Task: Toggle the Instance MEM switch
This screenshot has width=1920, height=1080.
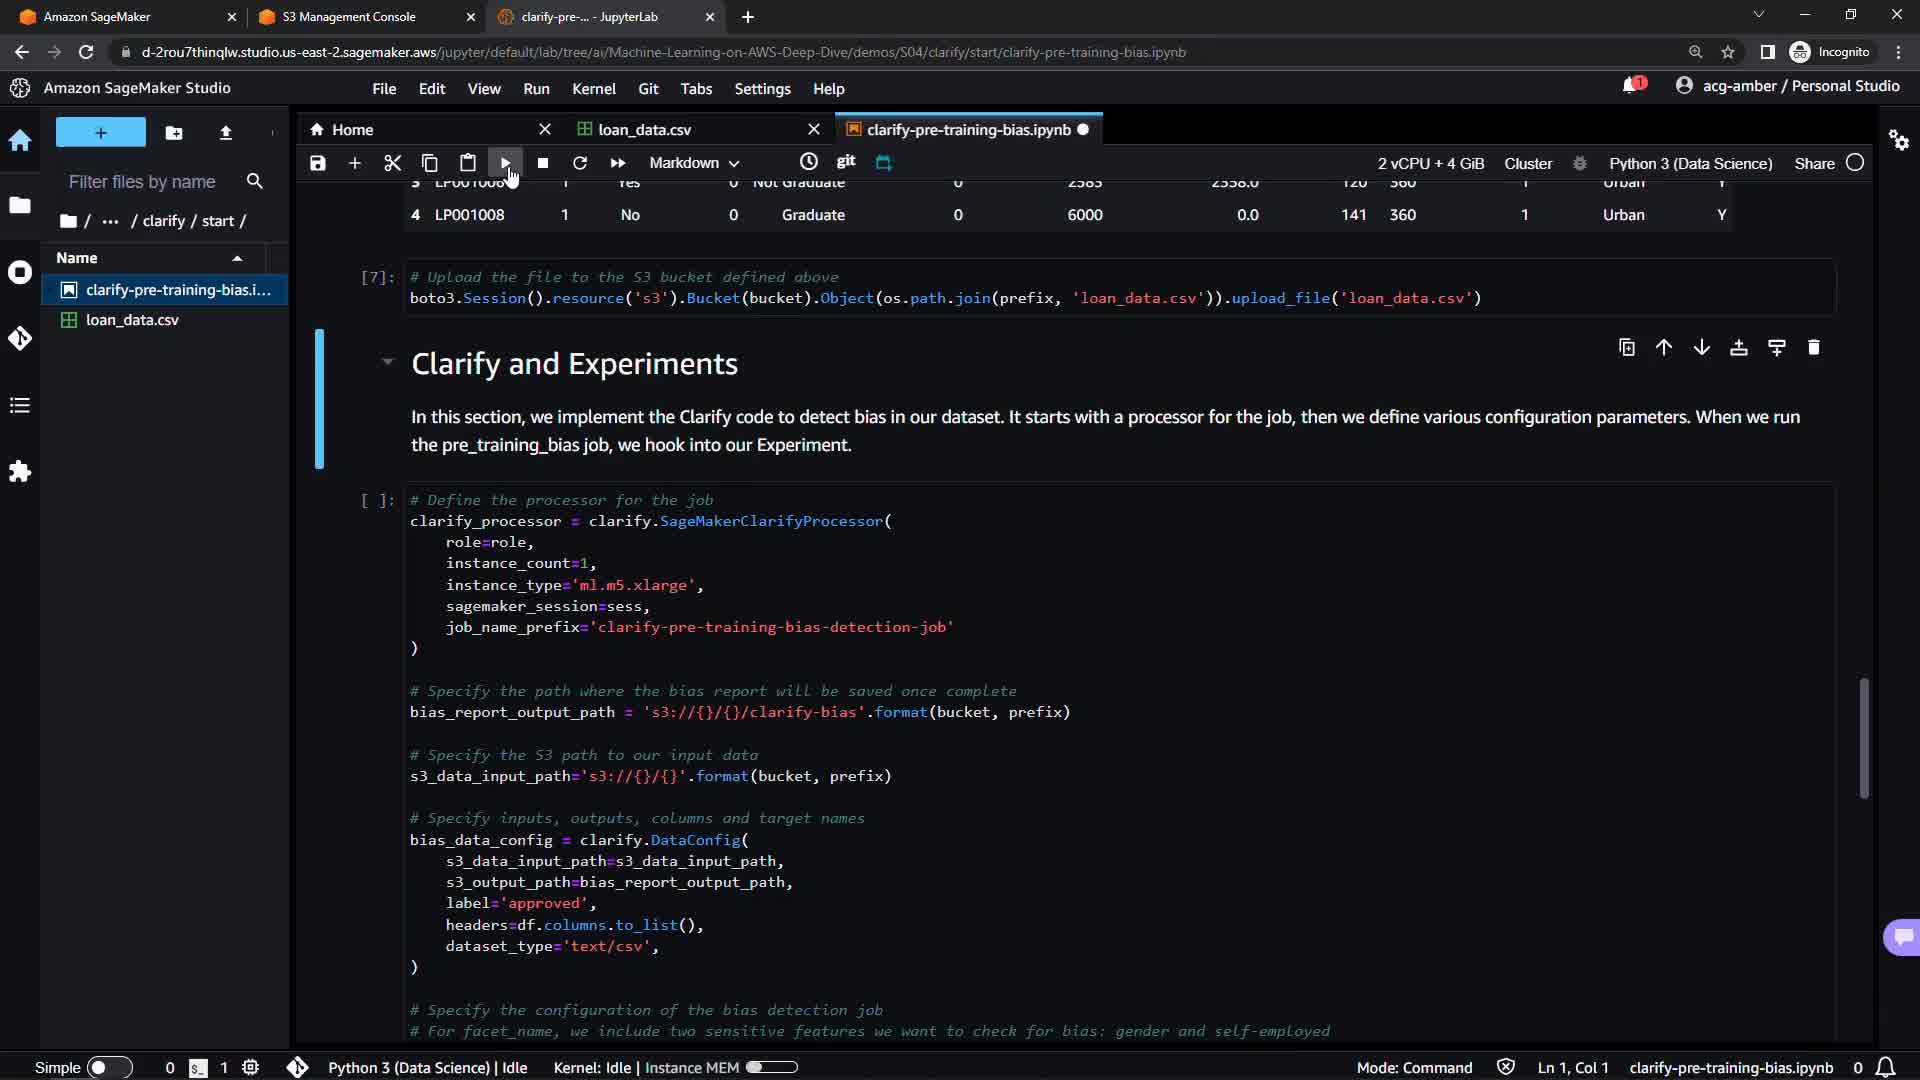Action: [x=771, y=1067]
